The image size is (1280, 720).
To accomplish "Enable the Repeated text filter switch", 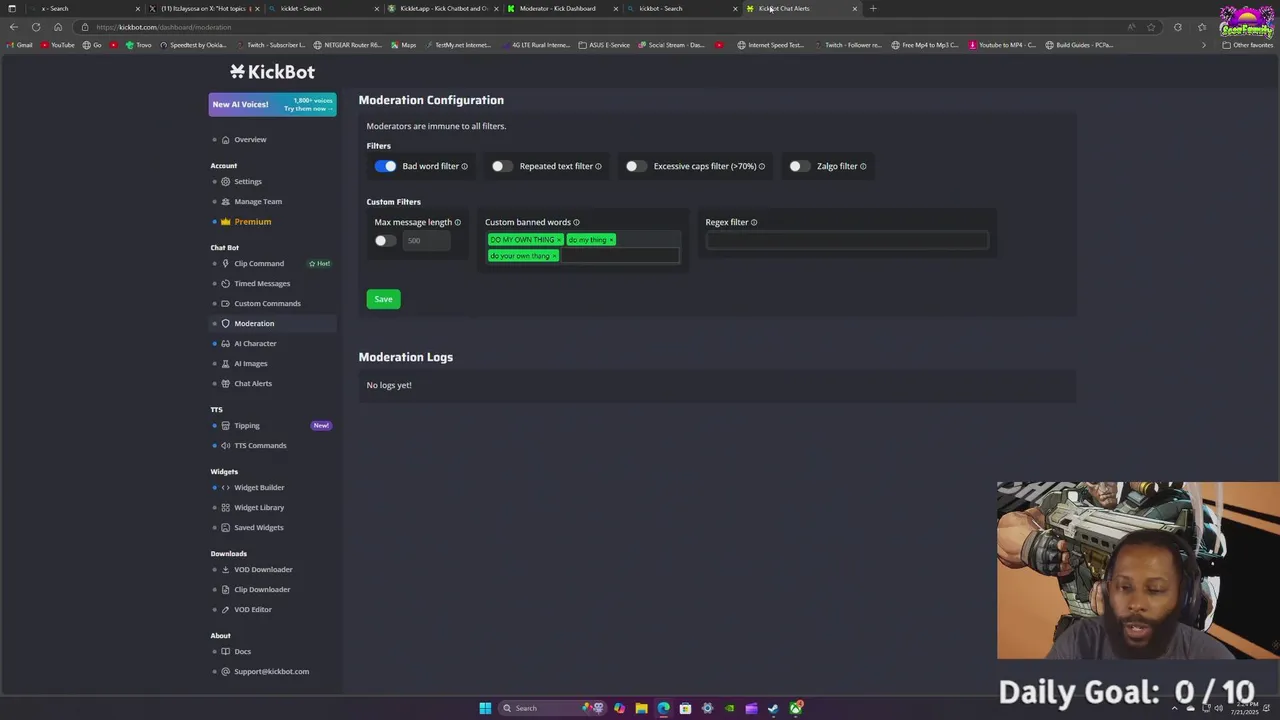I will pyautogui.click(x=502, y=166).
